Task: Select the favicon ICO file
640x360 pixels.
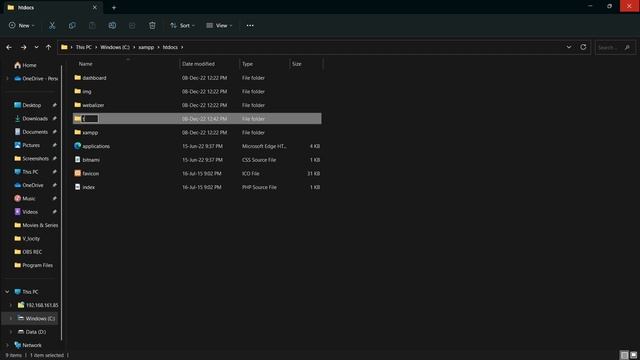Action: 197,173
